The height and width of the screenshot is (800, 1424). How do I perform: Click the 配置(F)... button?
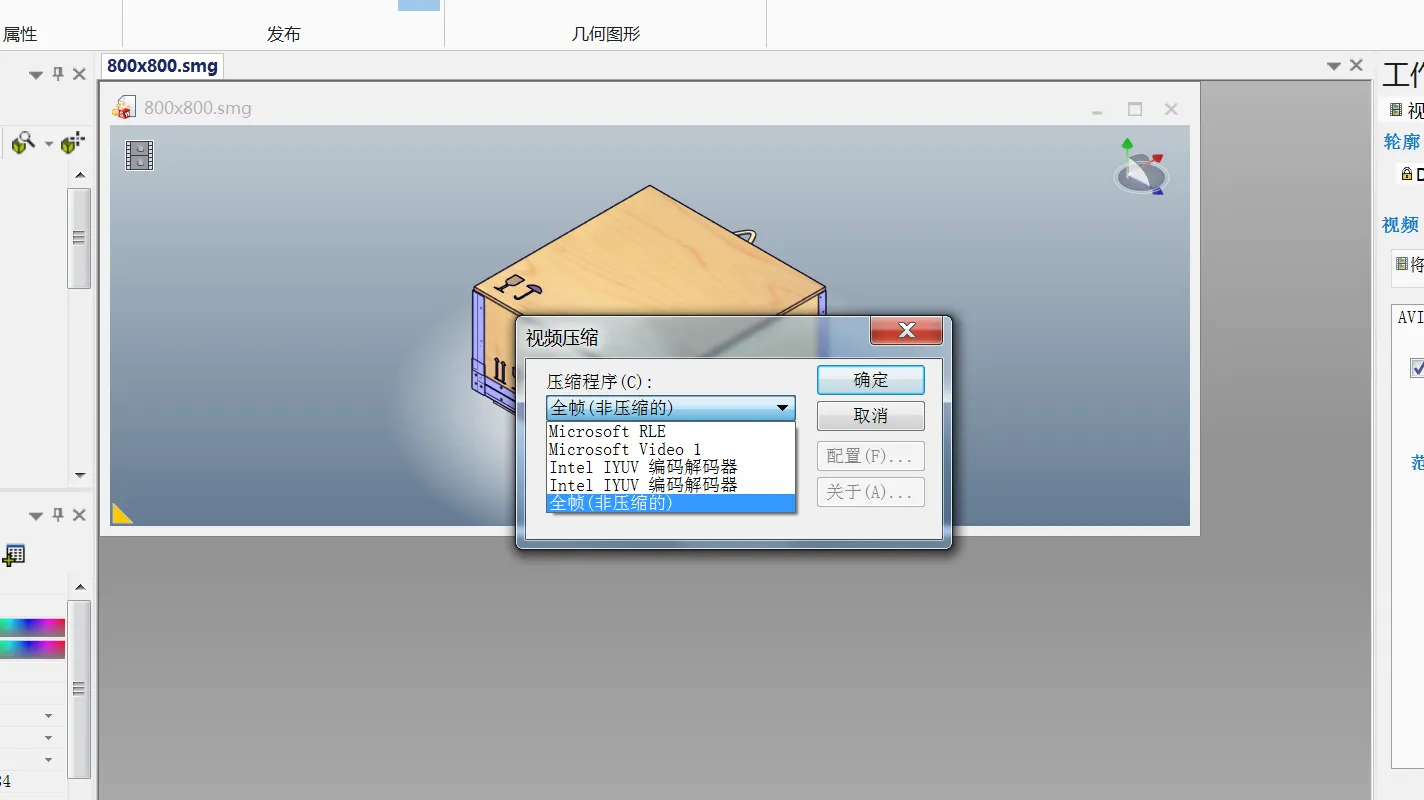click(x=871, y=456)
